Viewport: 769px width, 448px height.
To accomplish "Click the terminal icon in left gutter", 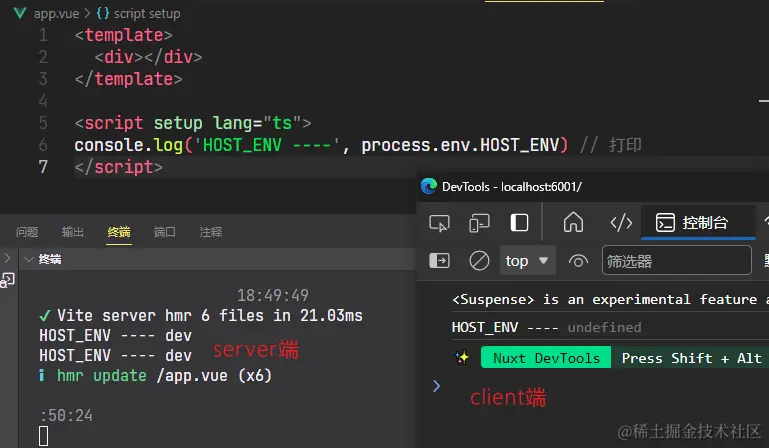I will pyautogui.click(x=7, y=280).
